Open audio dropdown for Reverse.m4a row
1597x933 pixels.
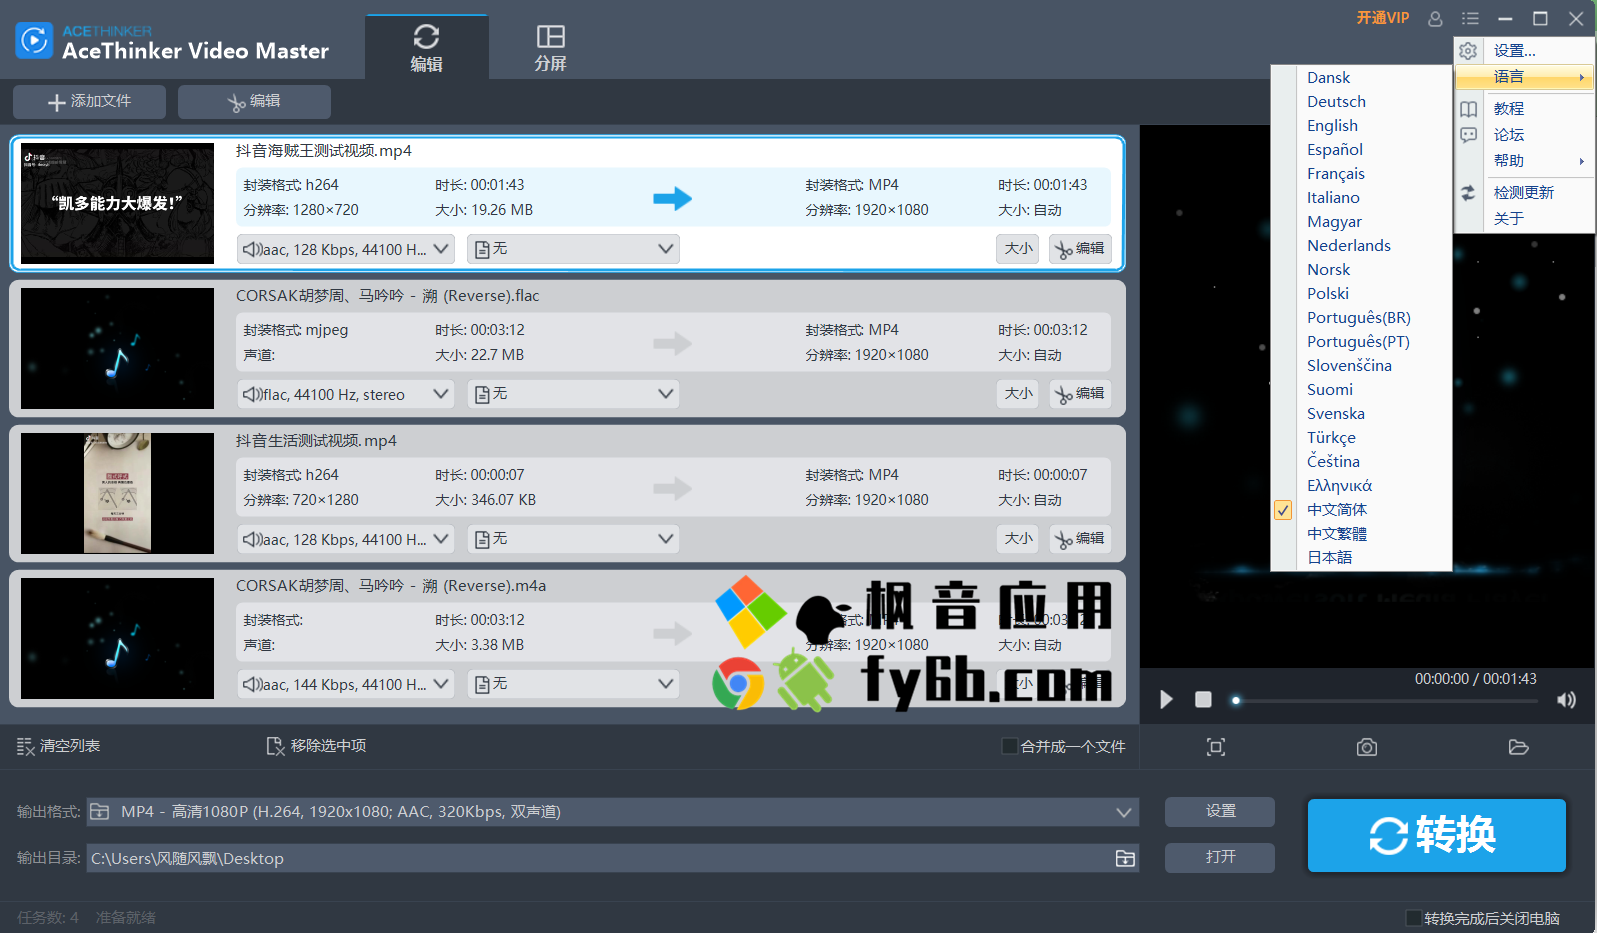tap(346, 684)
